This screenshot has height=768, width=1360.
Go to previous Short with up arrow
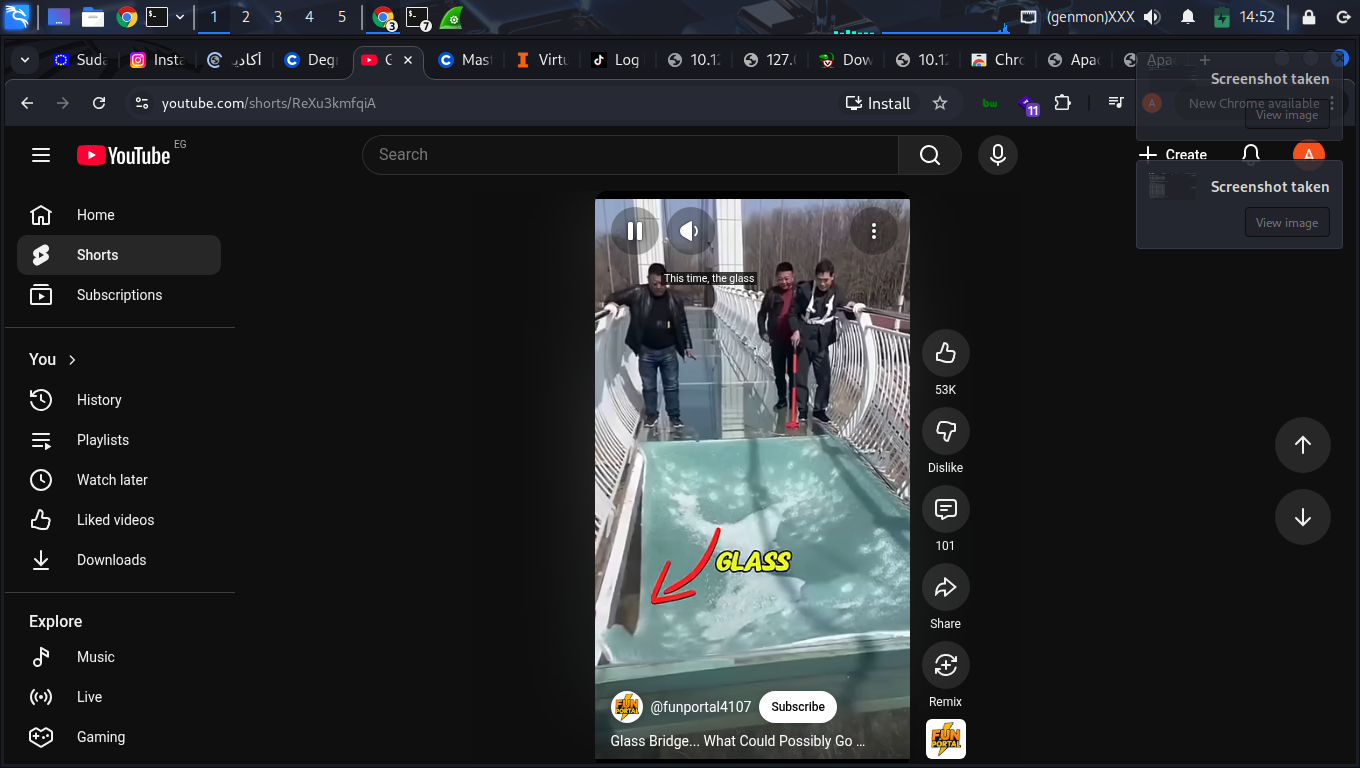pyautogui.click(x=1303, y=445)
